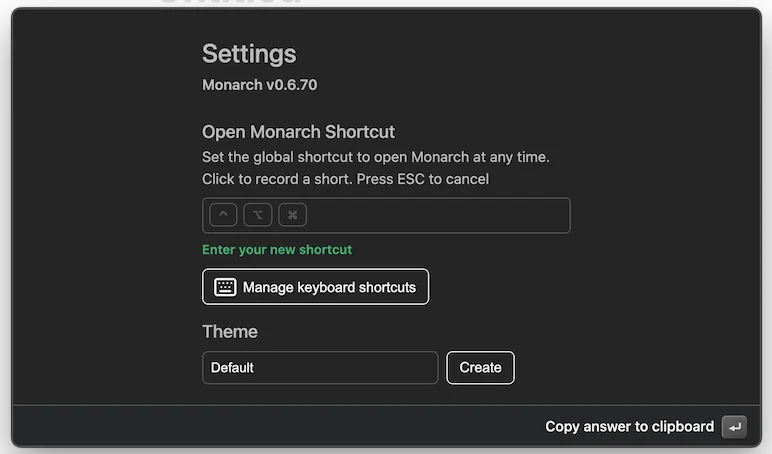Image resolution: width=772 pixels, height=454 pixels.
Task: Click the Create theme button
Action: click(x=480, y=367)
